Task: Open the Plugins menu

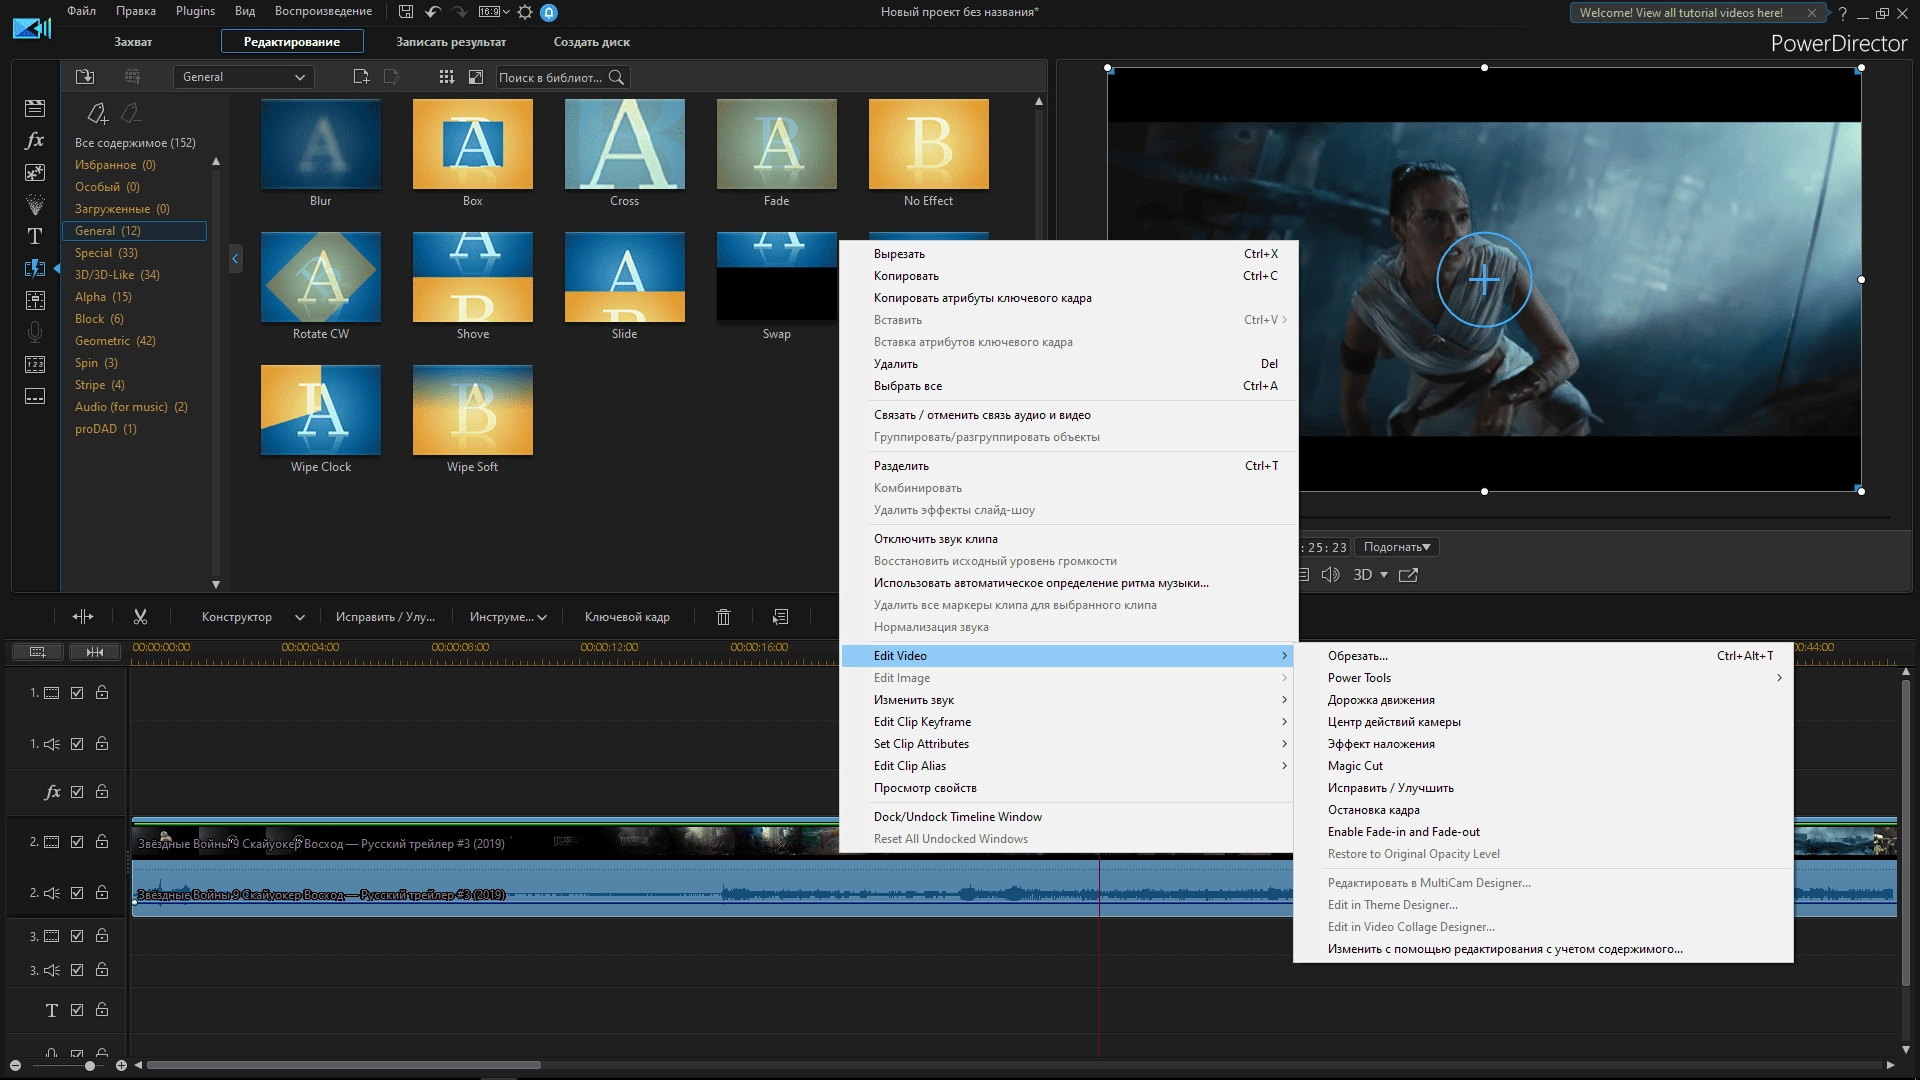Action: click(195, 11)
